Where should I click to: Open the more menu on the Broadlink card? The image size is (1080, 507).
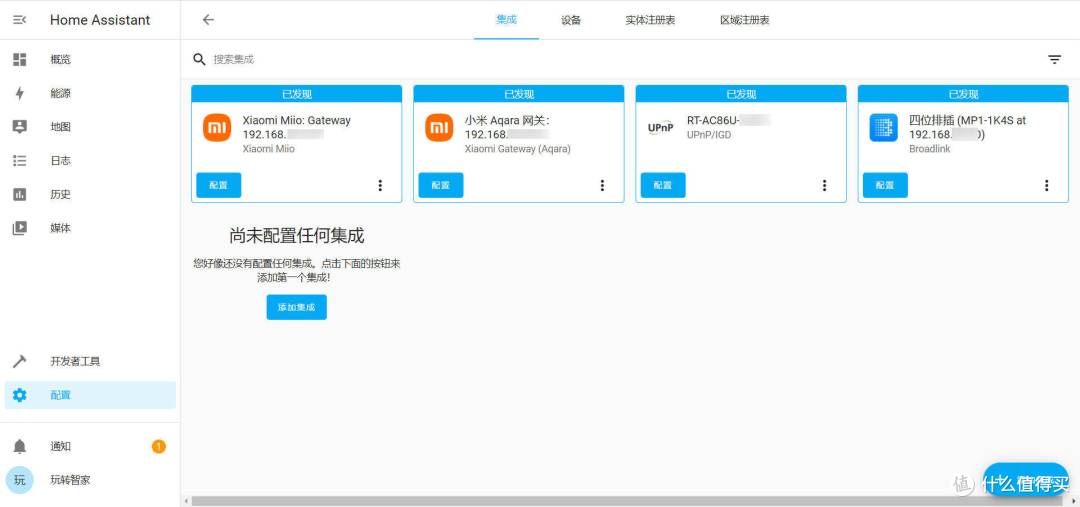tap(1047, 185)
